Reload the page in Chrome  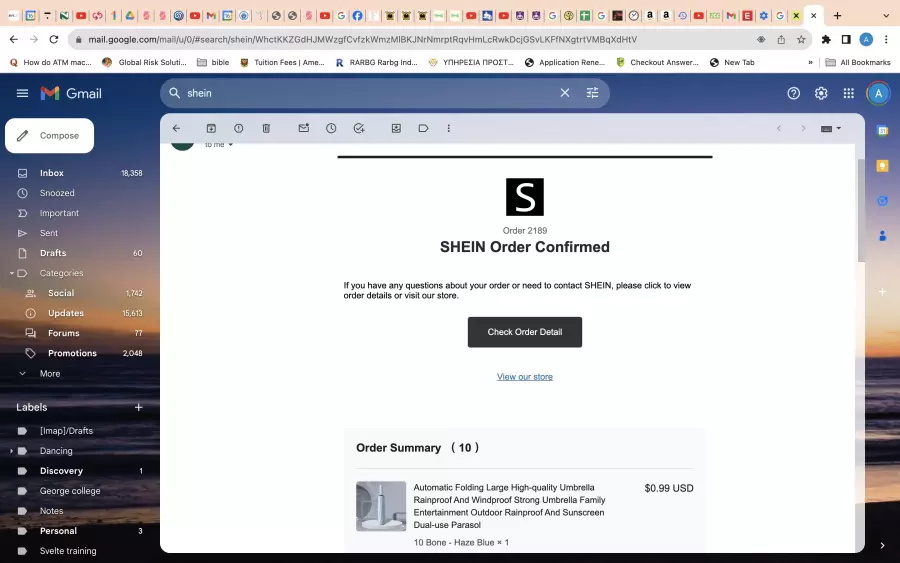(54, 39)
